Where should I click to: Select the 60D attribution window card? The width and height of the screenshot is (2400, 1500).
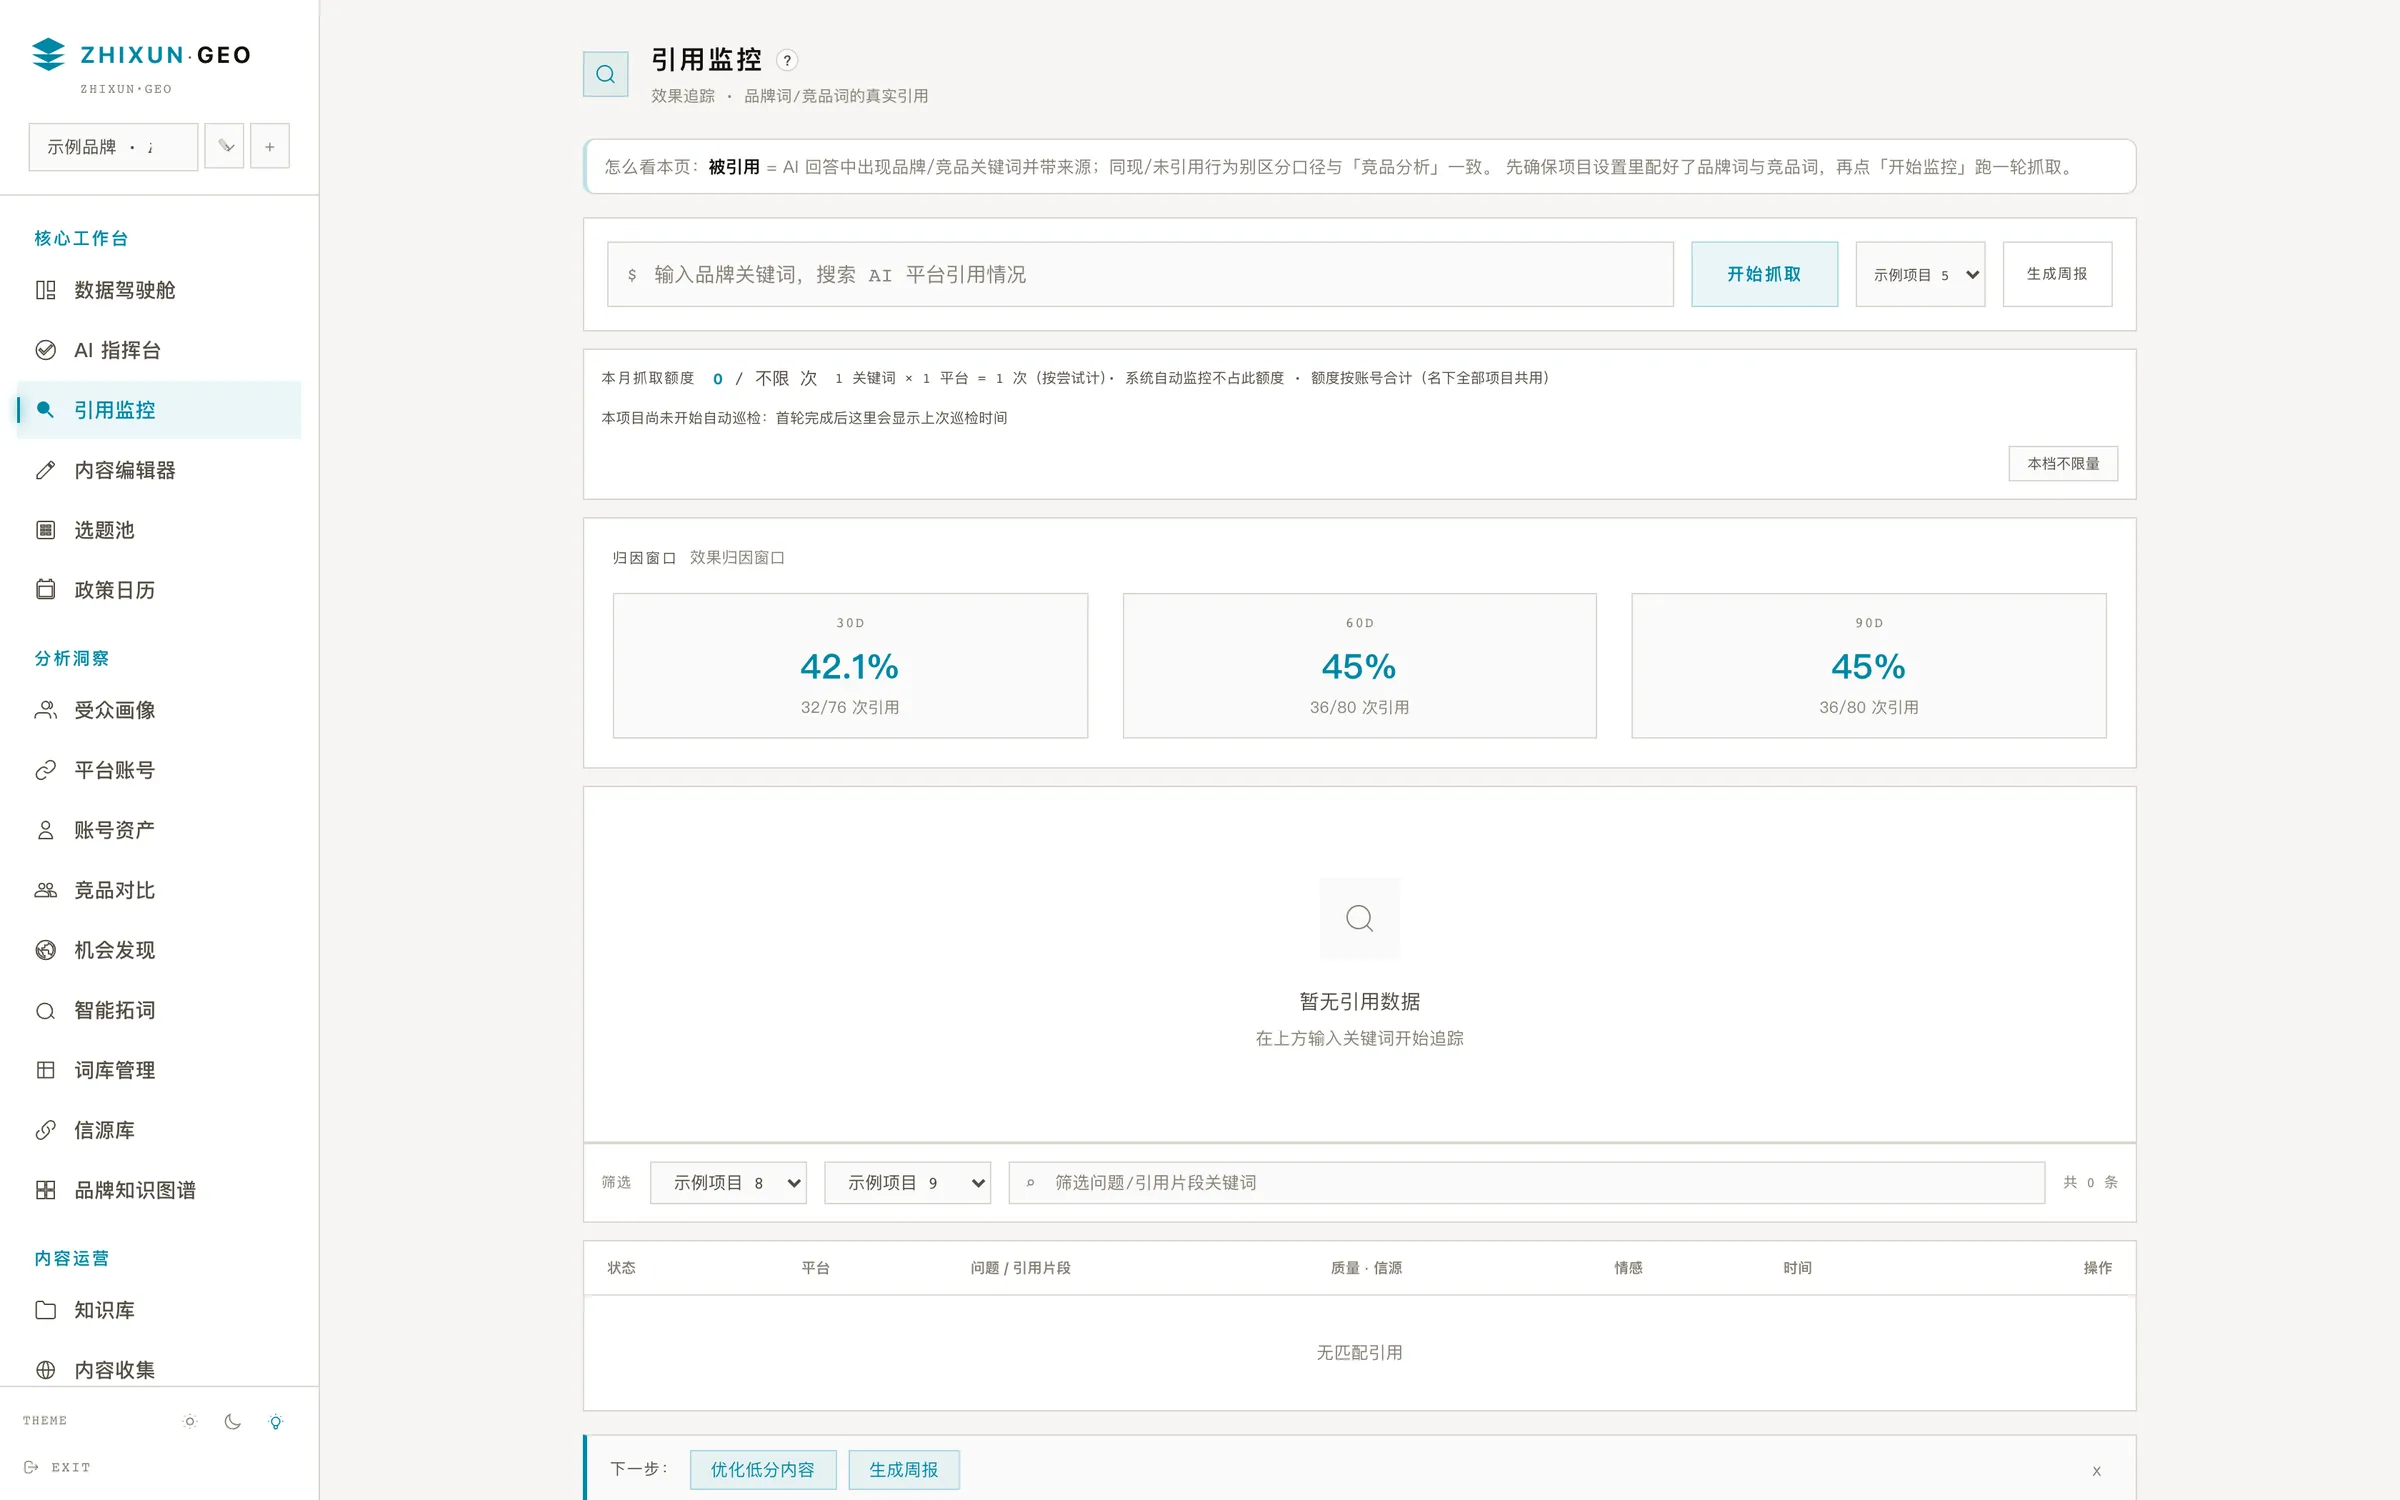[1359, 665]
